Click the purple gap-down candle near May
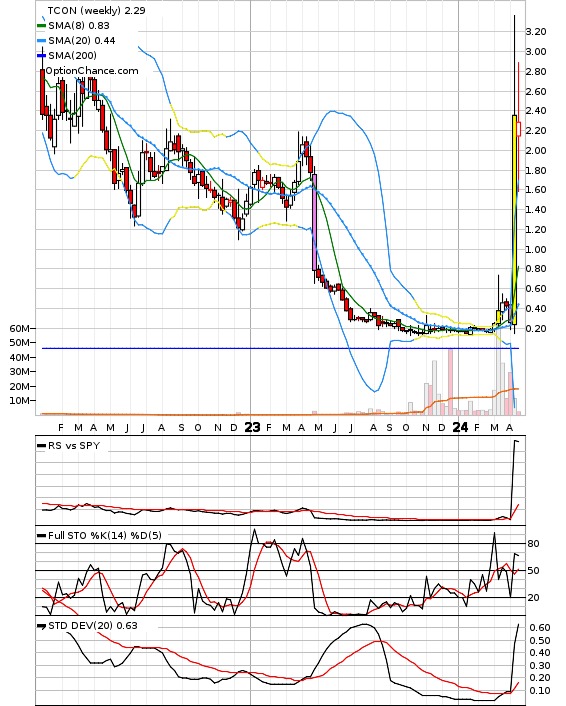 click(x=314, y=222)
